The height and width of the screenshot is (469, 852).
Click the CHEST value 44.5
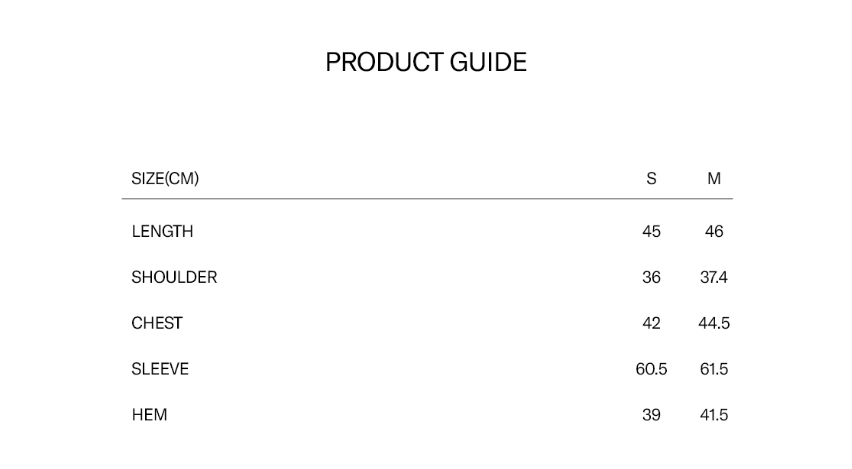point(714,323)
